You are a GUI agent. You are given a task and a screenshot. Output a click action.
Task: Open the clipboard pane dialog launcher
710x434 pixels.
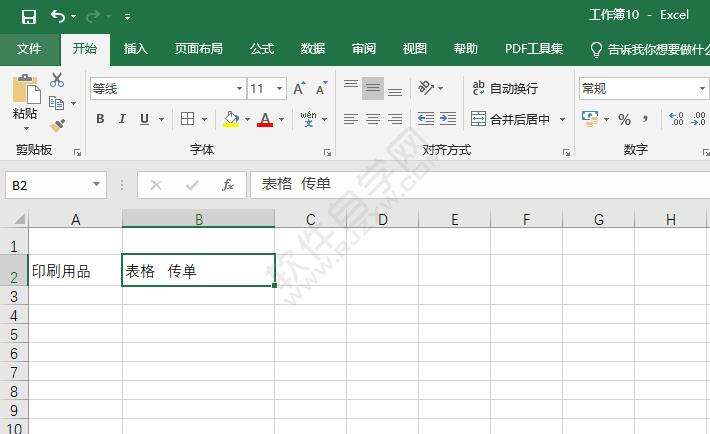click(x=77, y=153)
